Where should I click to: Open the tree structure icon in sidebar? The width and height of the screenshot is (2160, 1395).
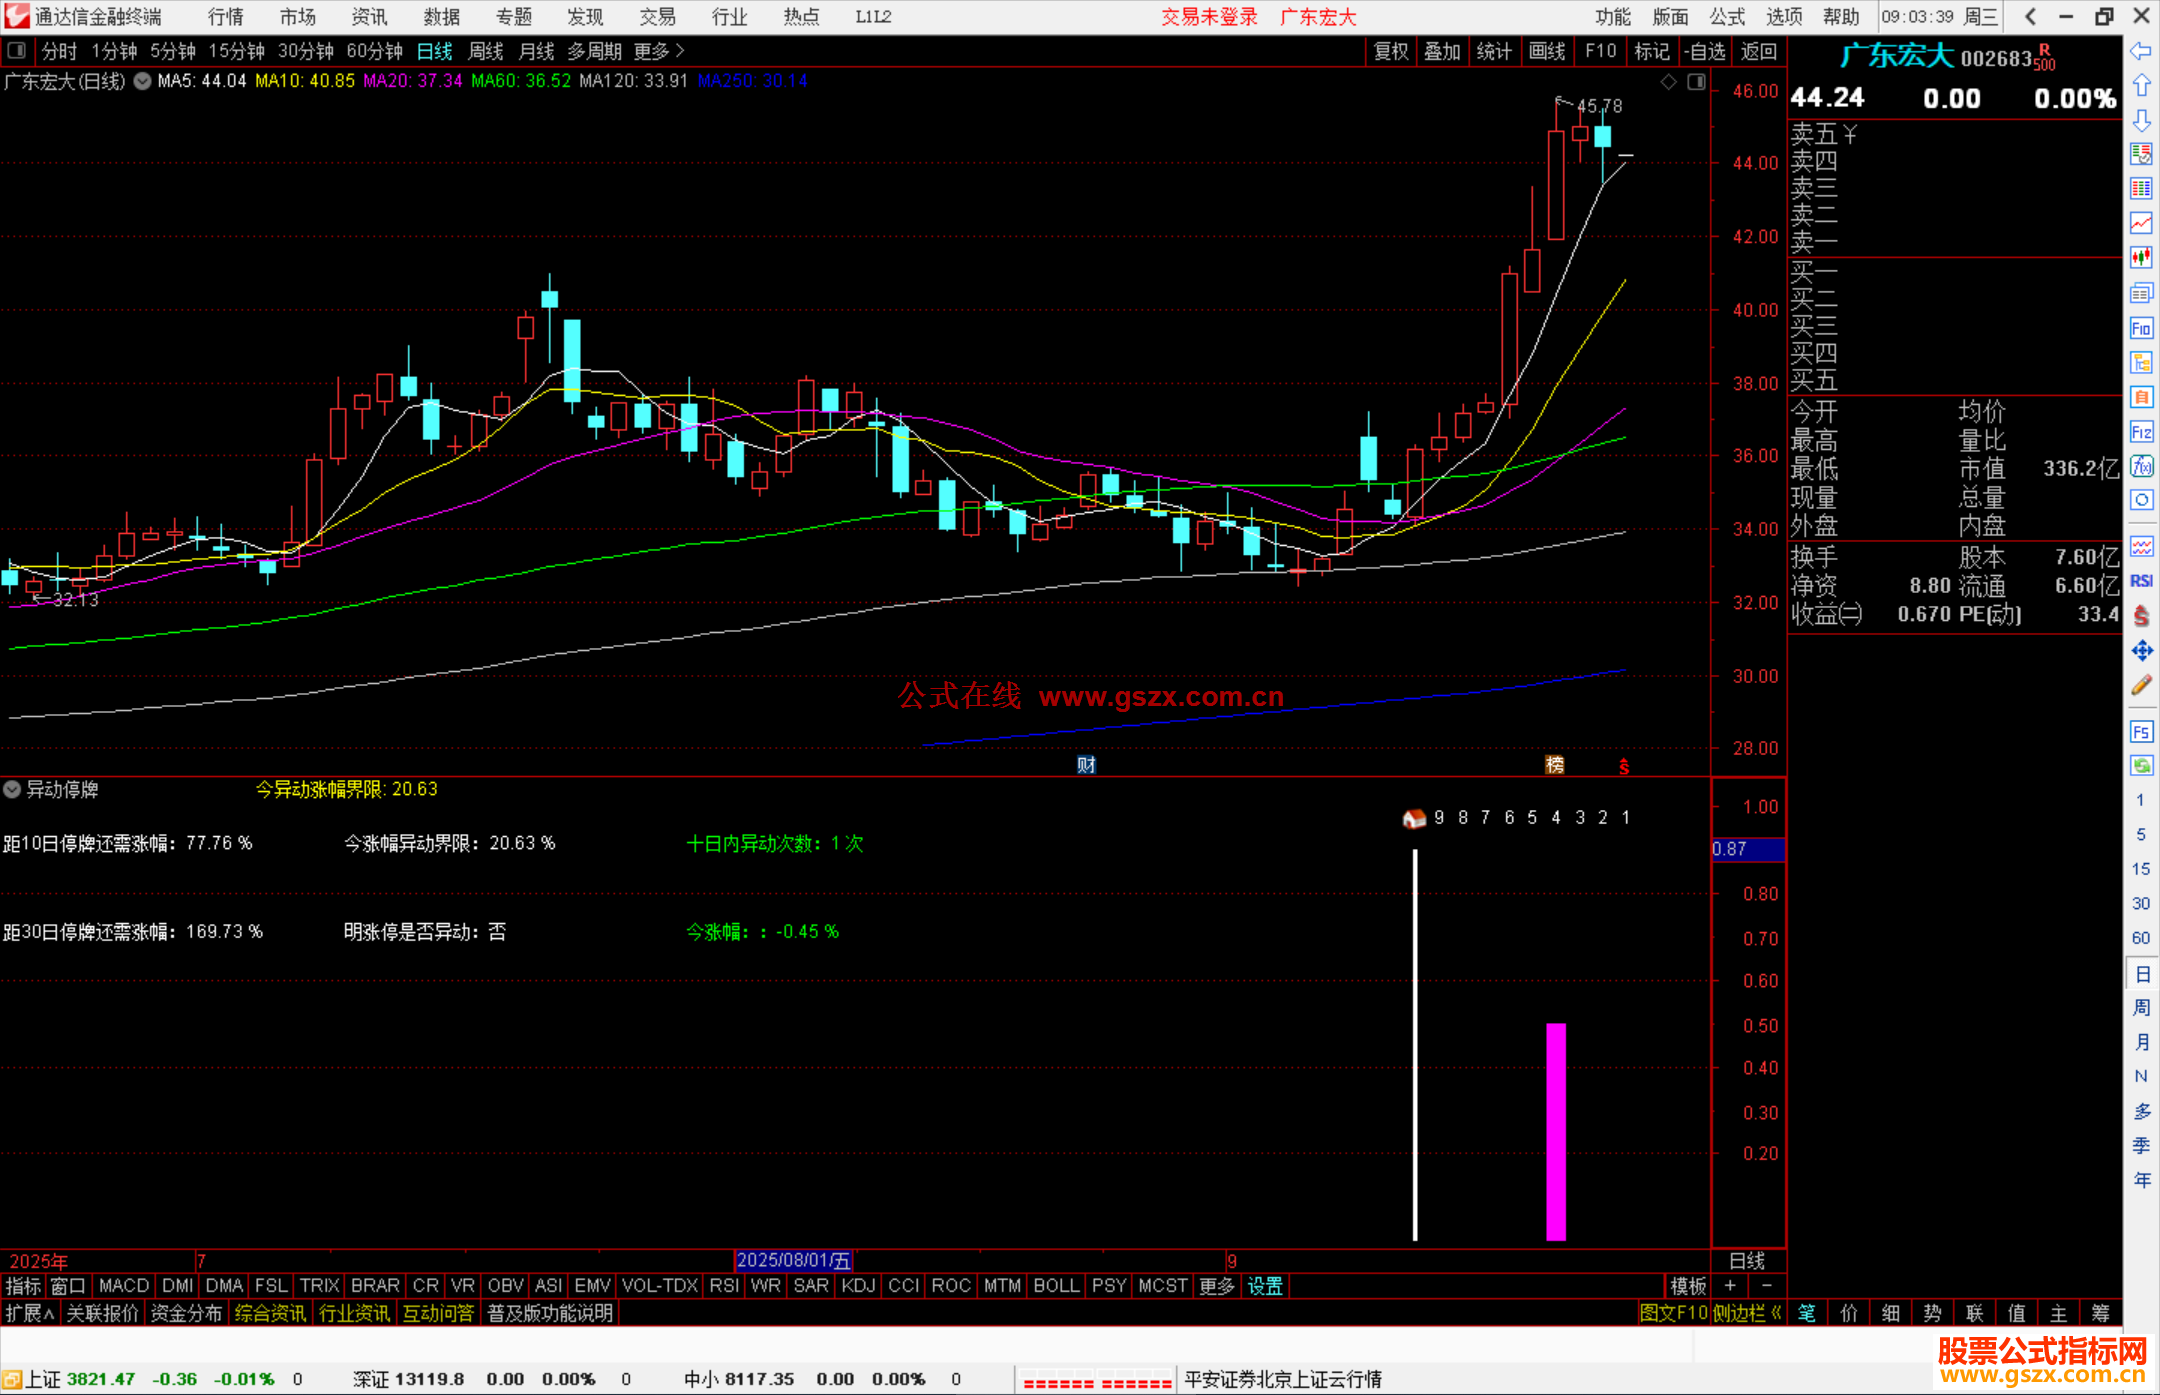click(x=2141, y=363)
